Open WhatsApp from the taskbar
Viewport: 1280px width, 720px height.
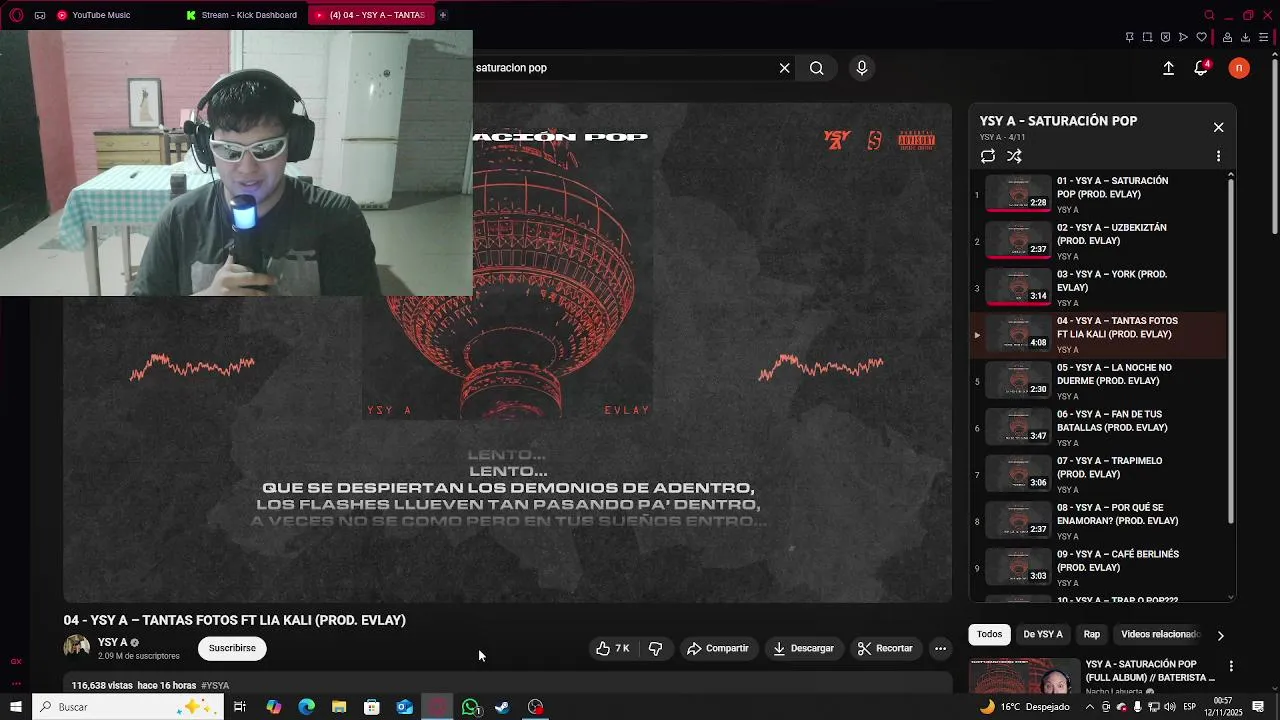click(x=470, y=707)
